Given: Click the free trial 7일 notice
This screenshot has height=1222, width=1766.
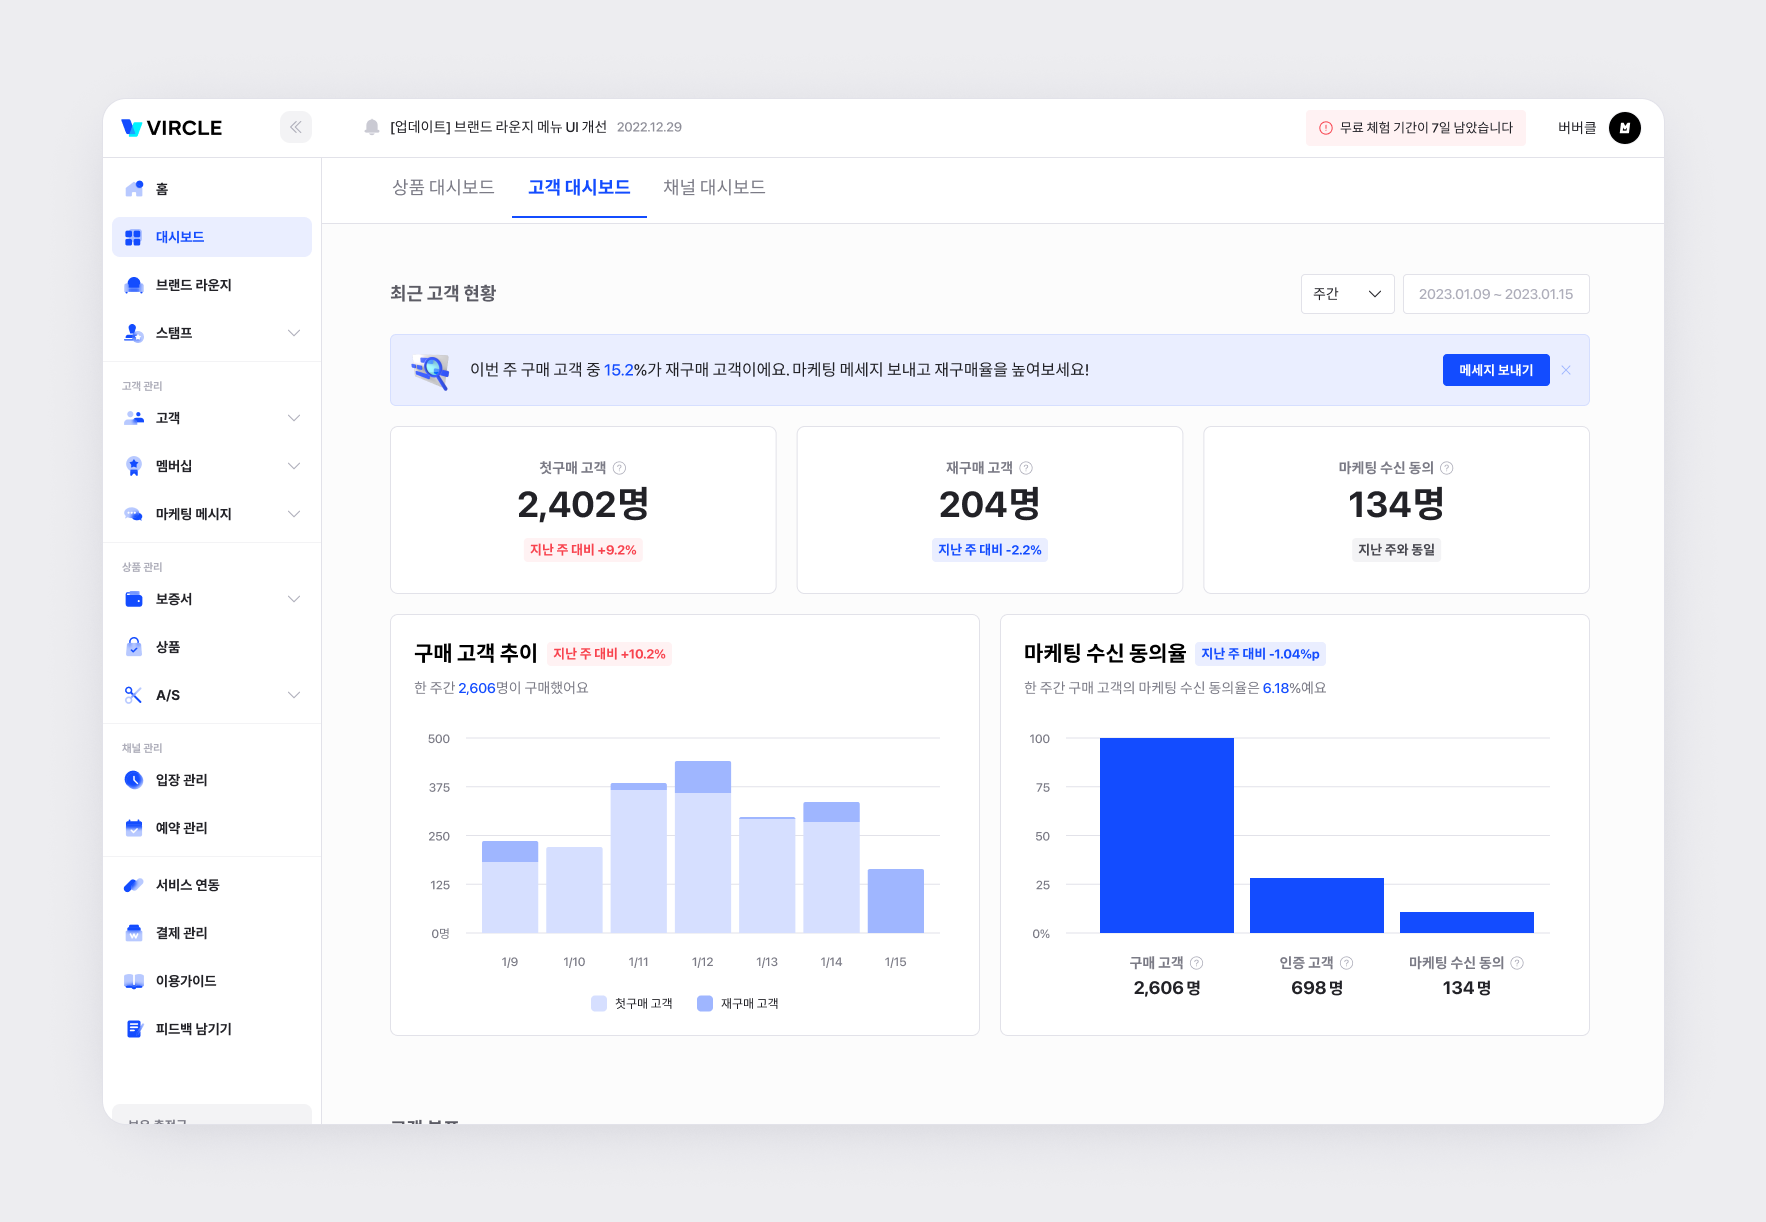Looking at the screenshot, I should tap(1416, 128).
